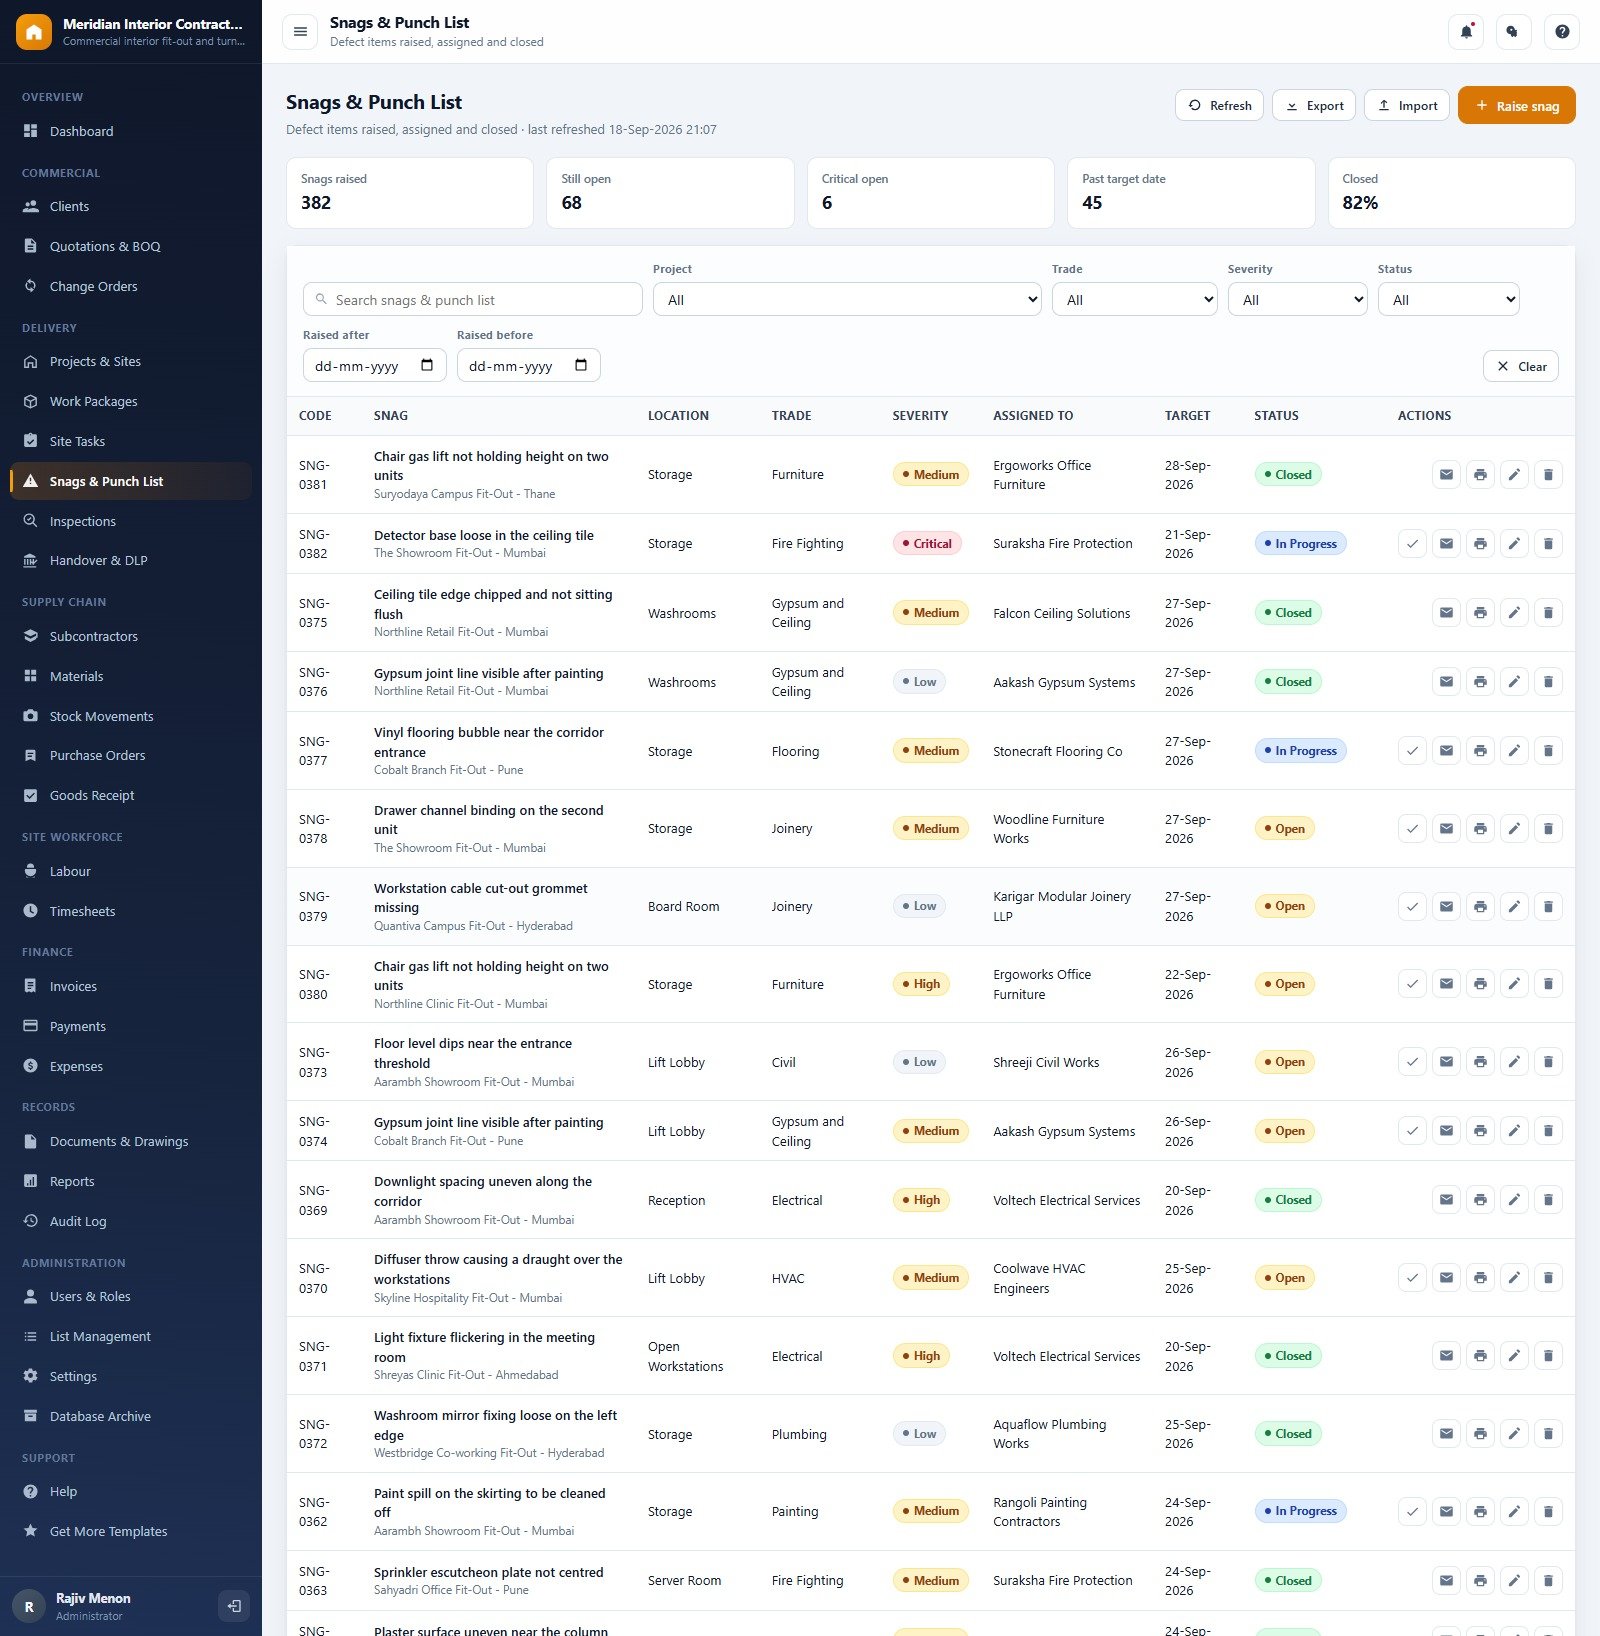
Task: Delete snag SNG-0381 with trash icon
Action: coord(1548,475)
